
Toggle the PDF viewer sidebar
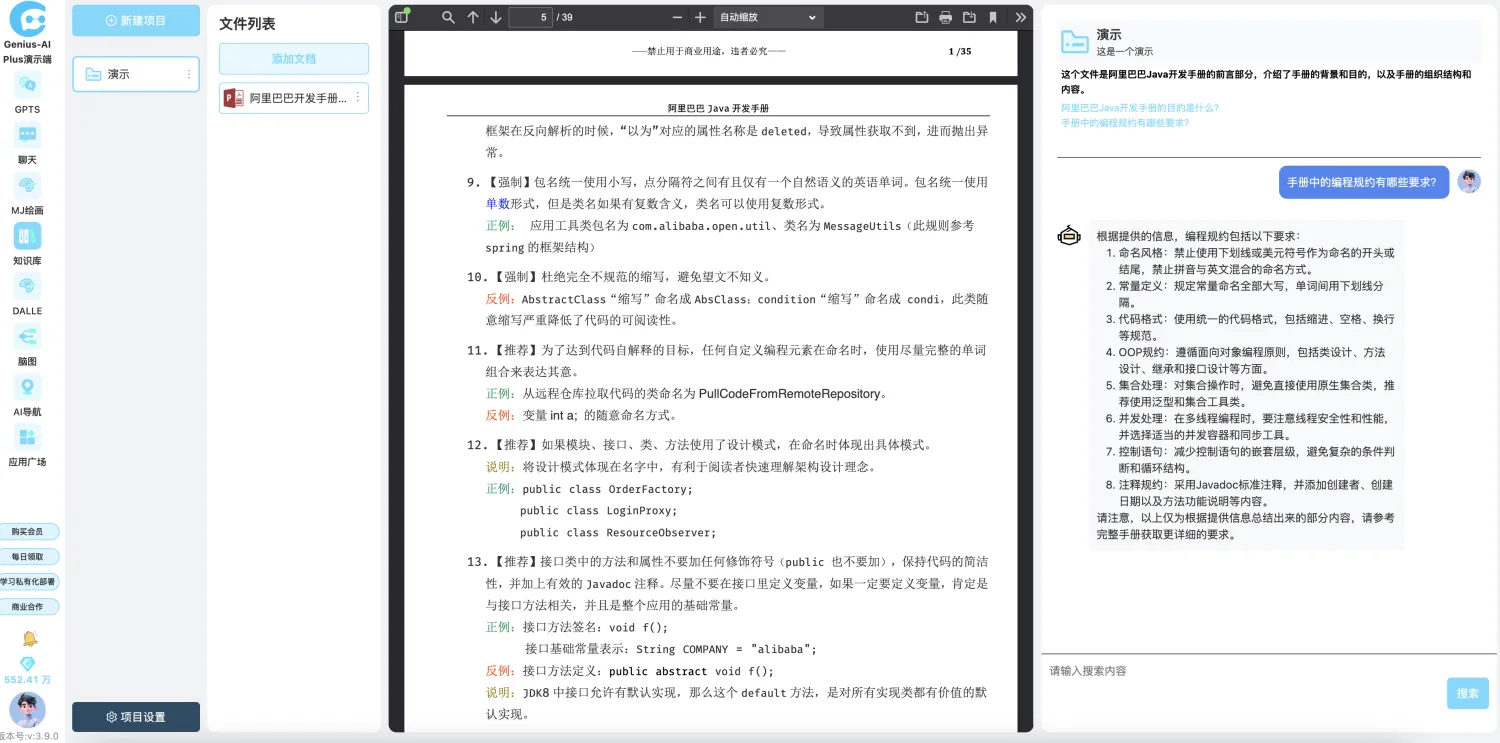click(x=402, y=17)
